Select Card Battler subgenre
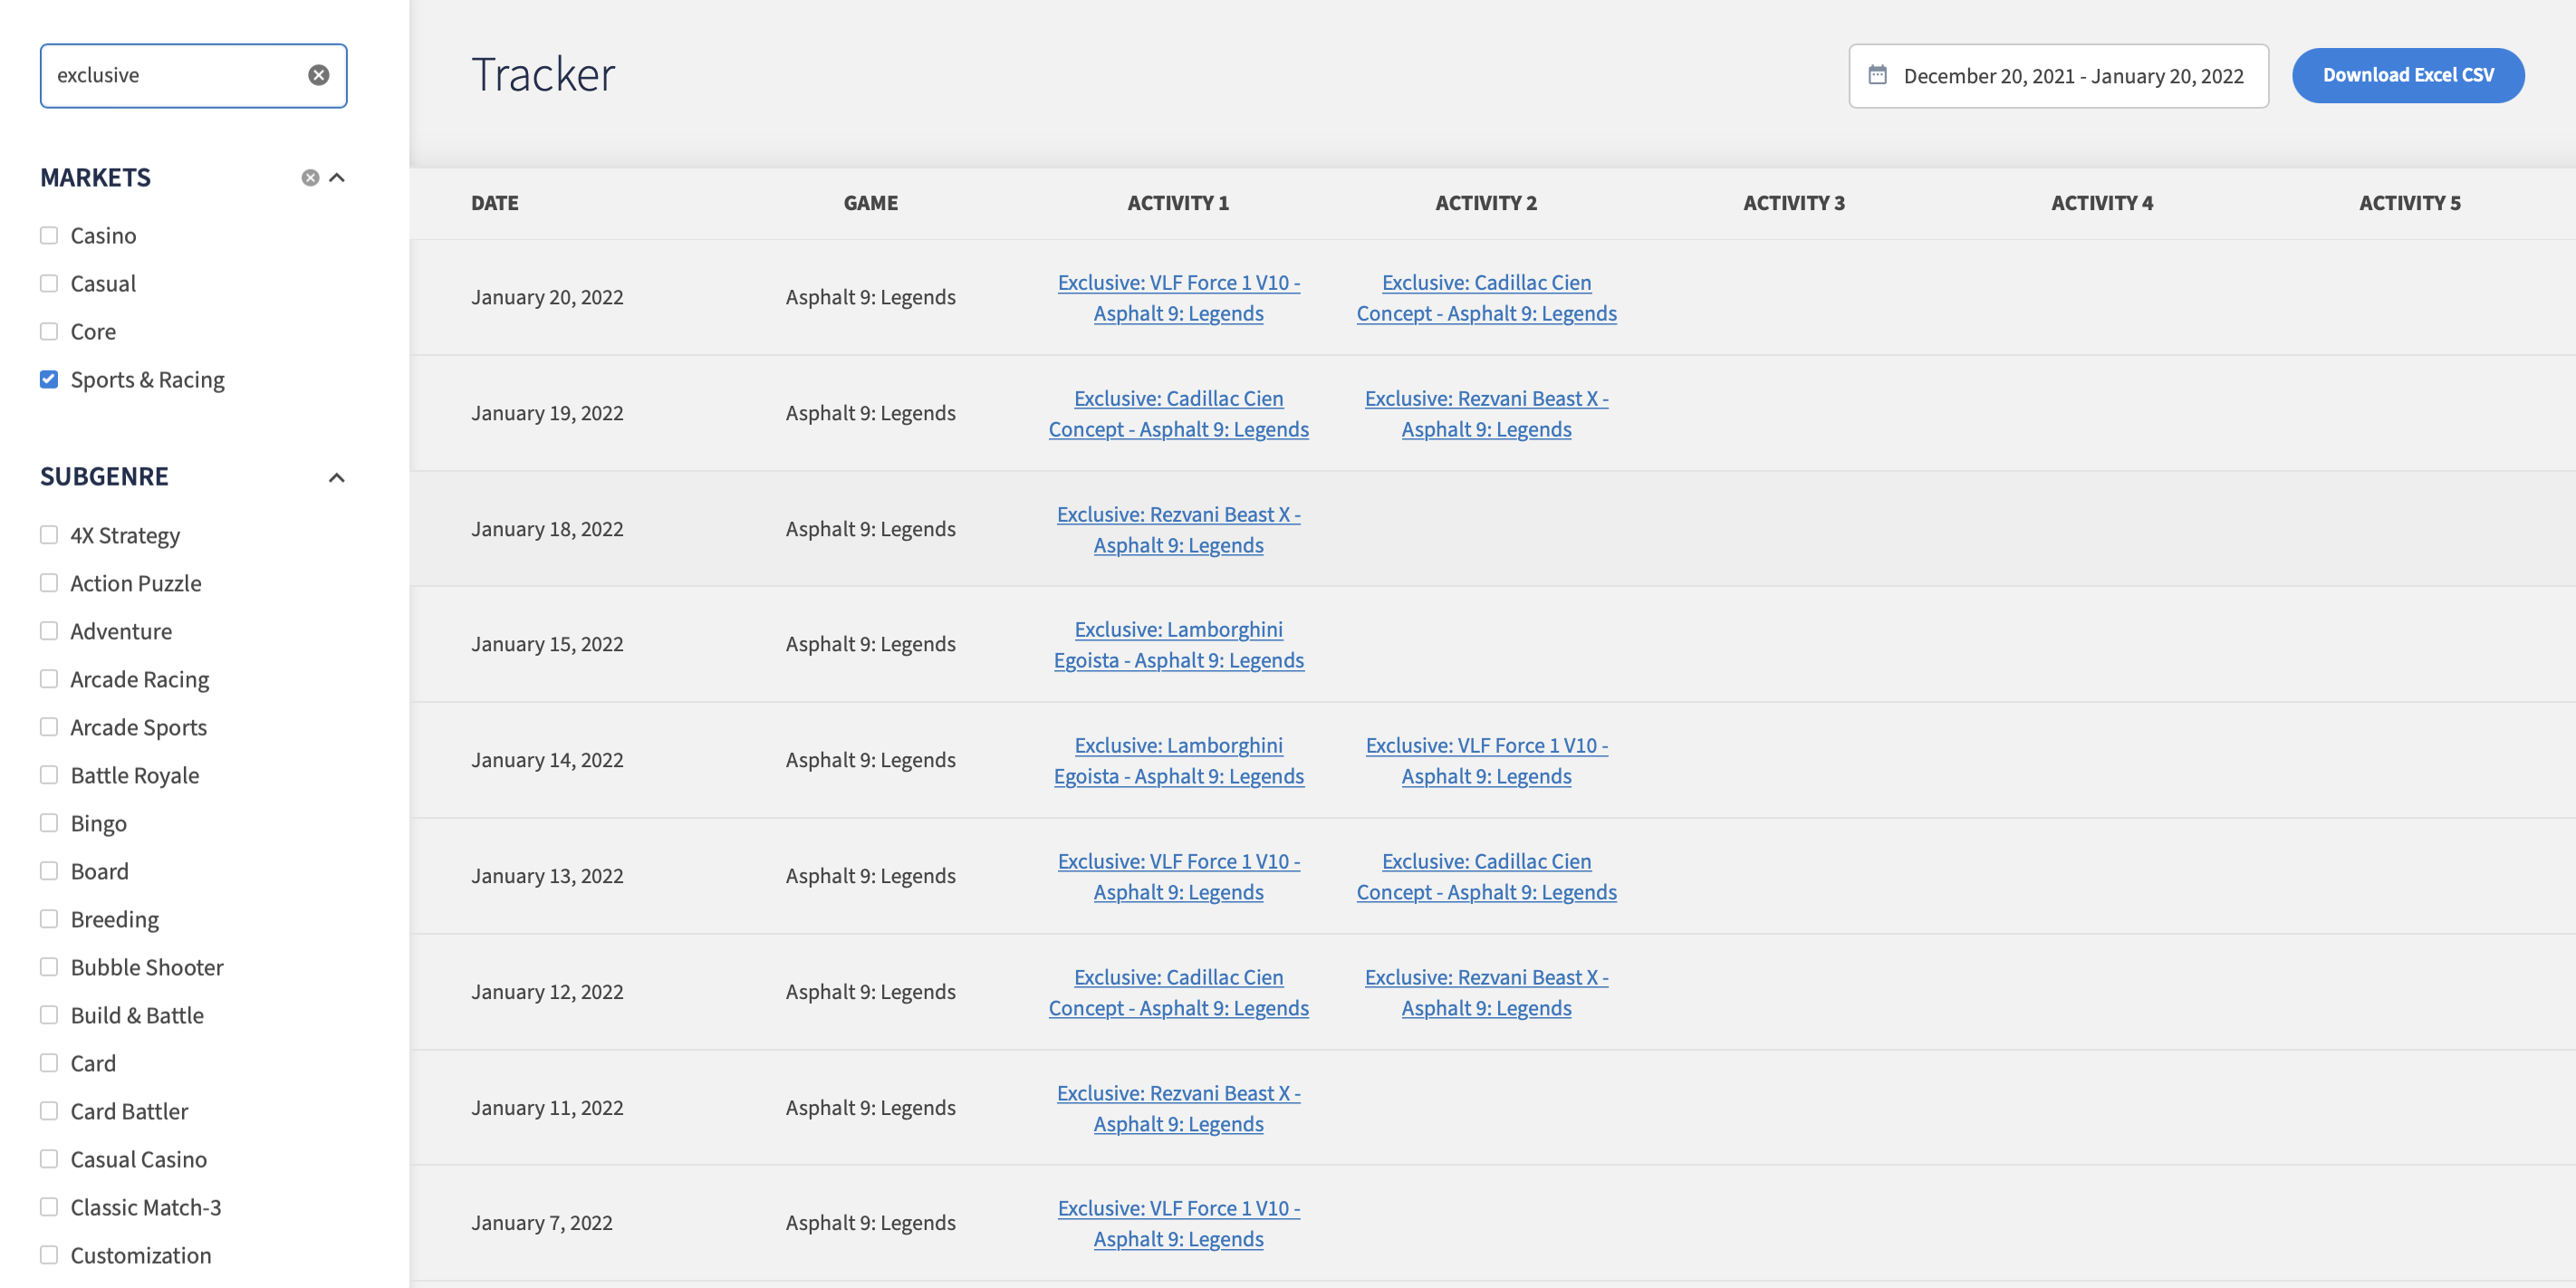This screenshot has width=2576, height=1288. coord(49,1111)
